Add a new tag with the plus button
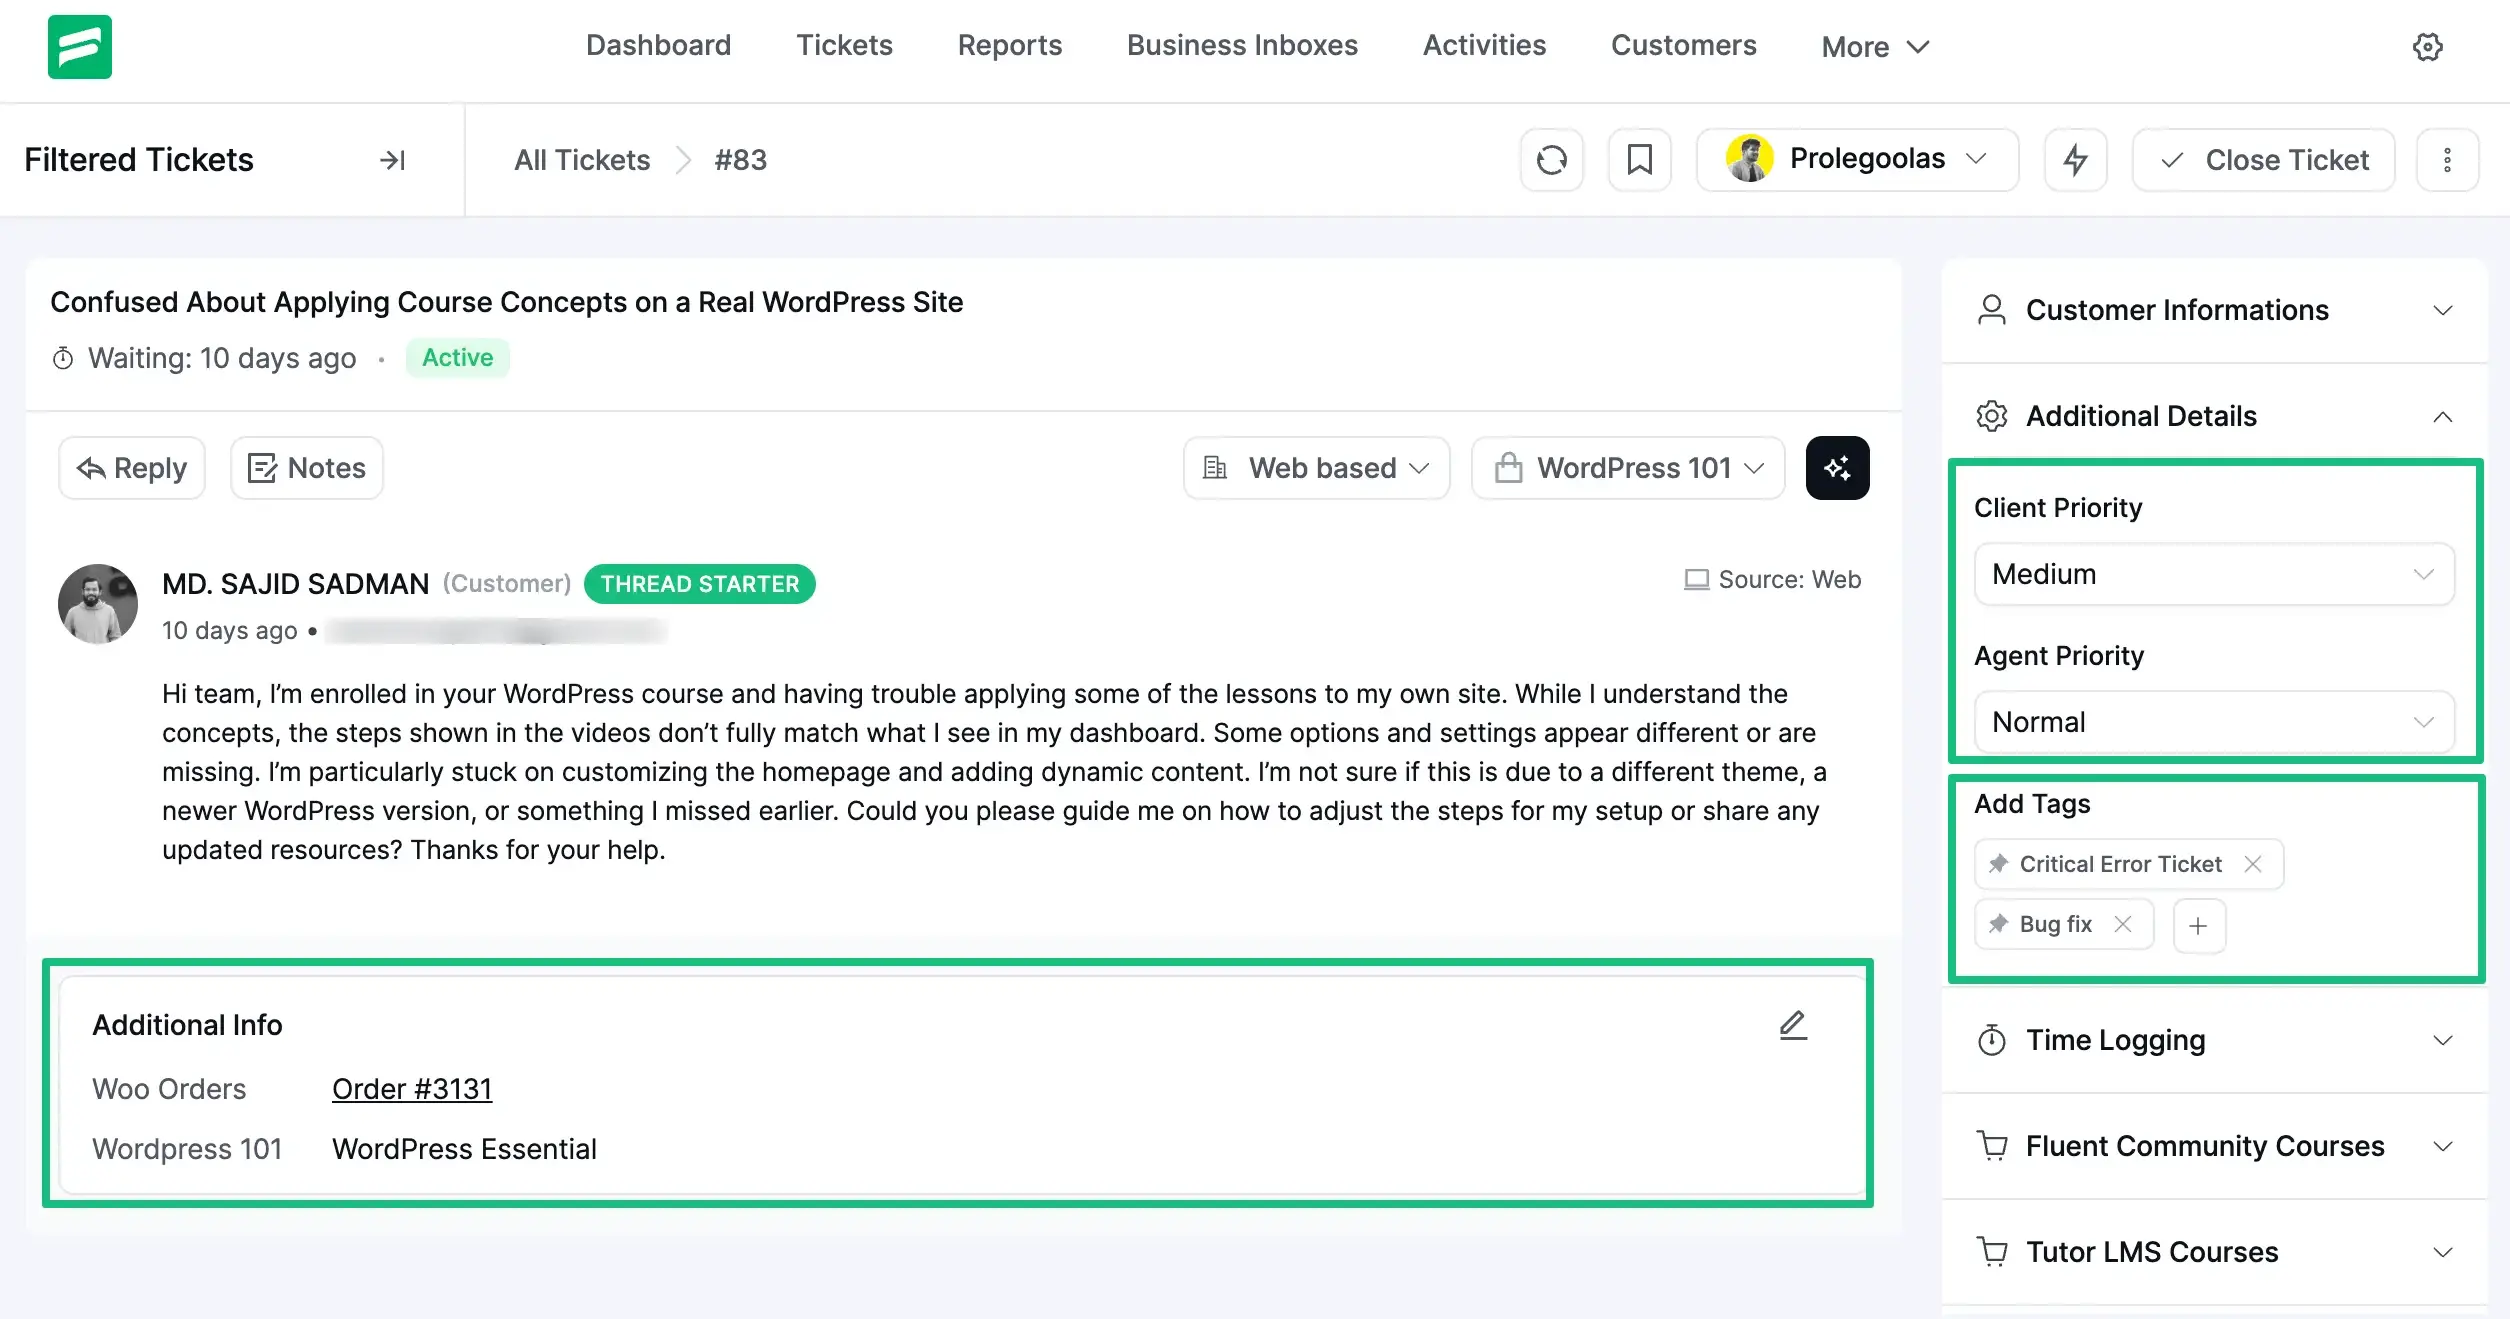 [2199, 926]
